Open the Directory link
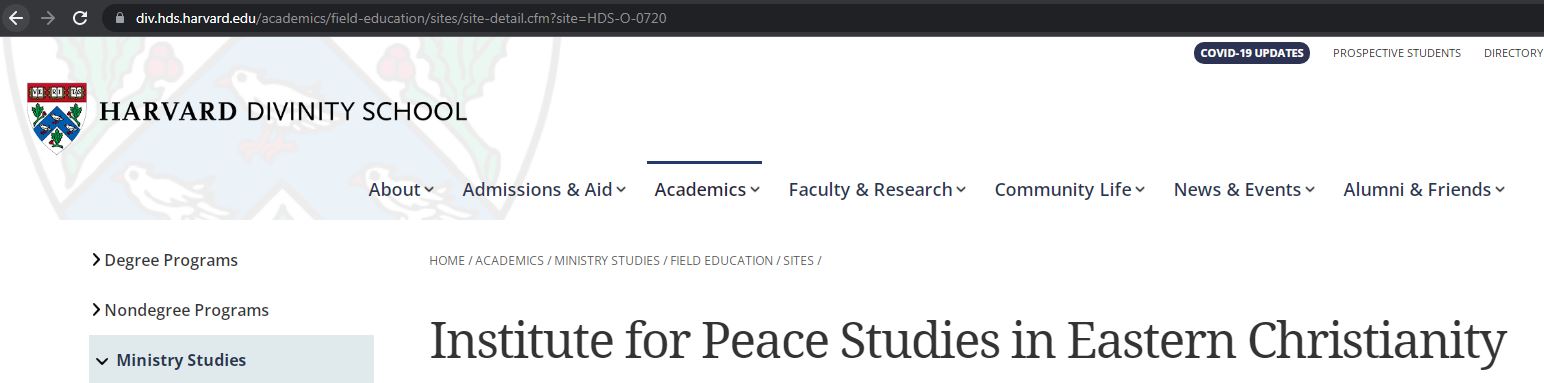Screen dimensions: 1544x383 [1513, 53]
